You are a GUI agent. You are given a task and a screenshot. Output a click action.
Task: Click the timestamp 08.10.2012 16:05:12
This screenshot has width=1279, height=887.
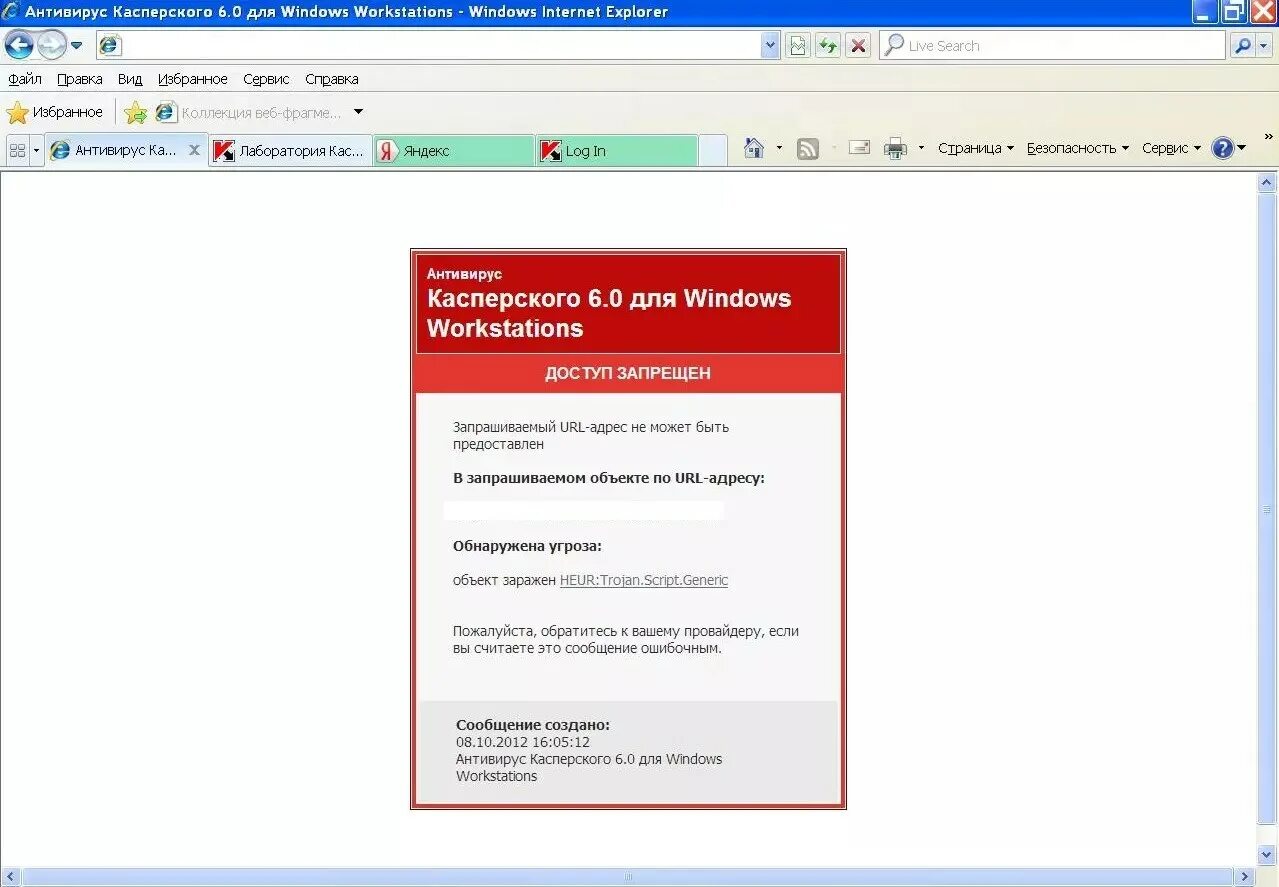523,742
